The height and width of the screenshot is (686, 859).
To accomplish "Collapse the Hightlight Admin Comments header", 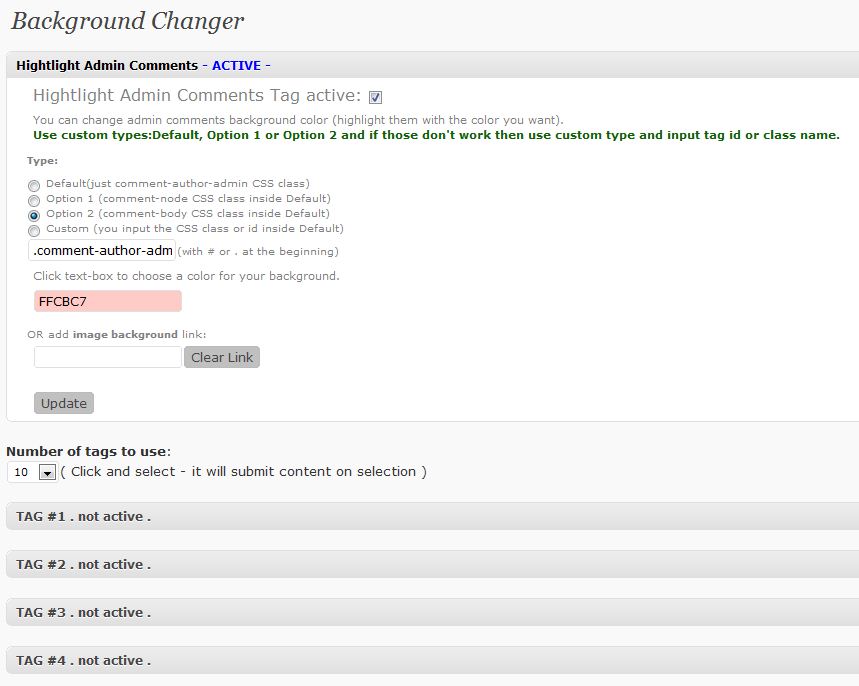I will tap(107, 66).
